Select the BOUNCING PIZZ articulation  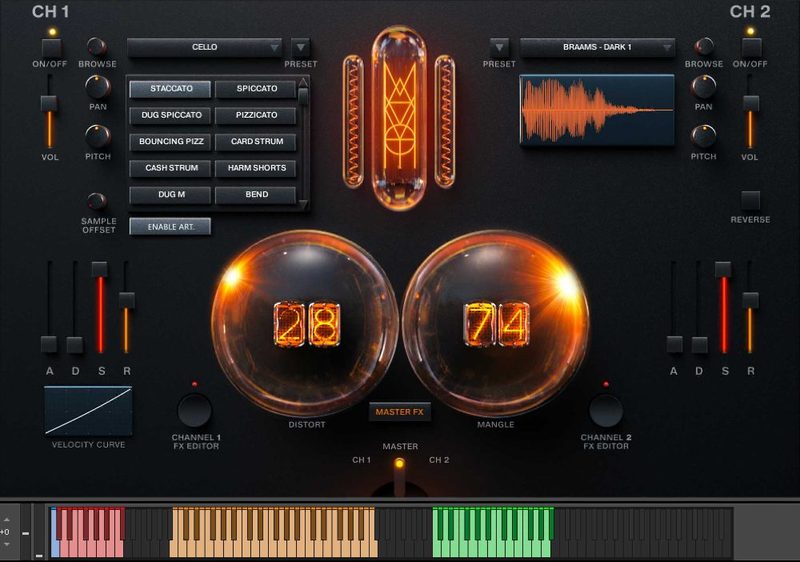(x=170, y=142)
